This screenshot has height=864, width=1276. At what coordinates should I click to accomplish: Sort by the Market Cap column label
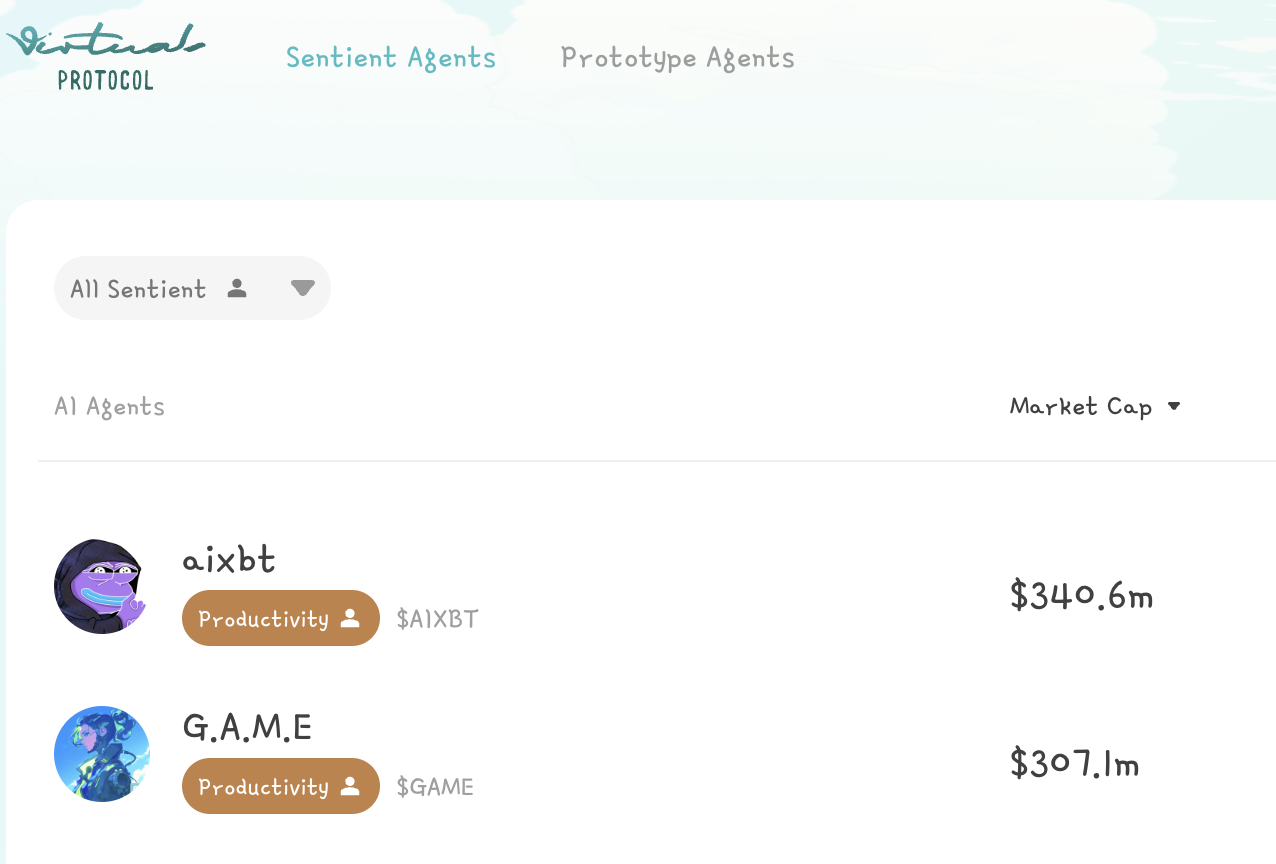point(1081,407)
